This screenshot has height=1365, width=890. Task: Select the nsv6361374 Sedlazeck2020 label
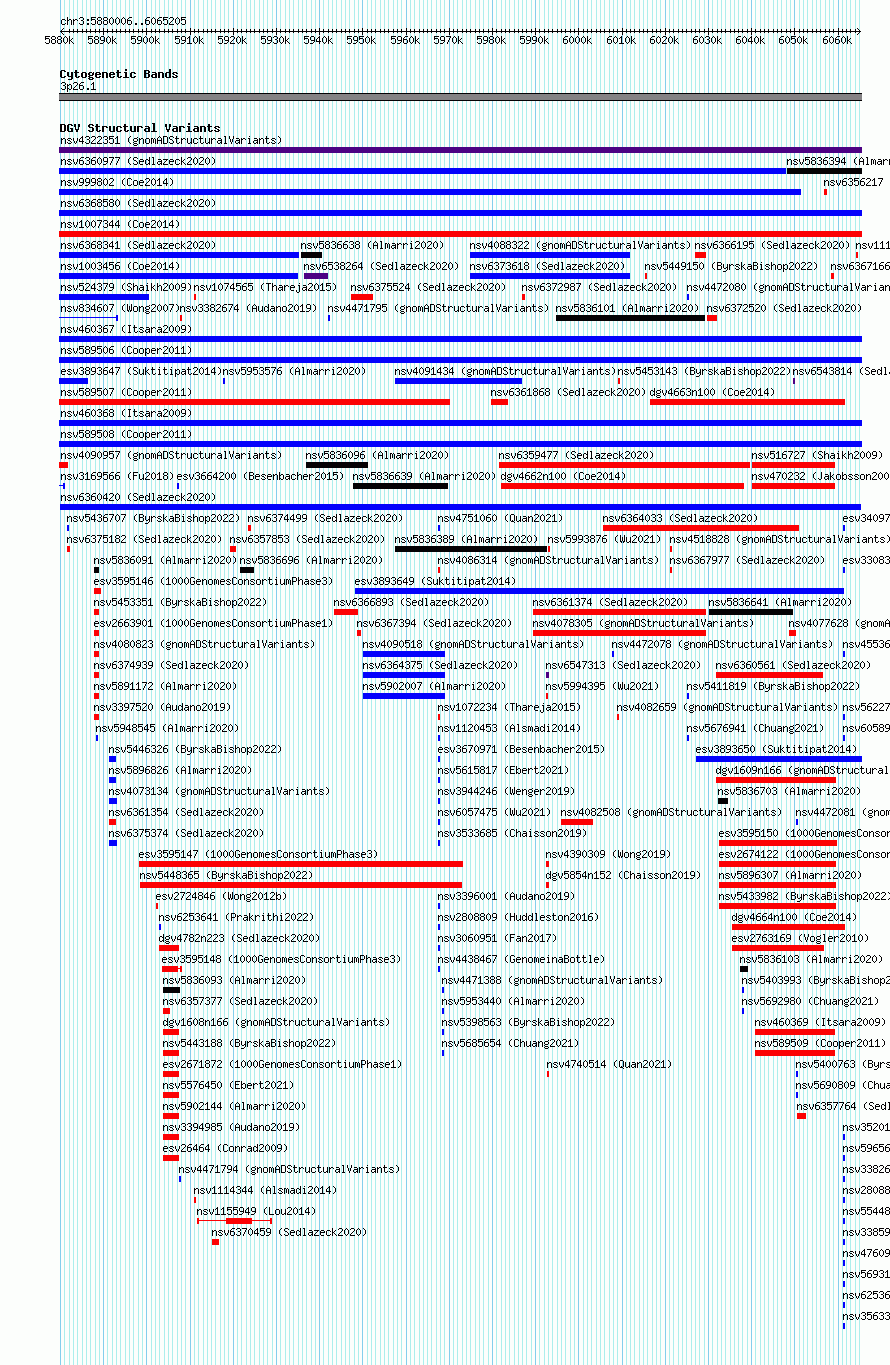tap(610, 603)
